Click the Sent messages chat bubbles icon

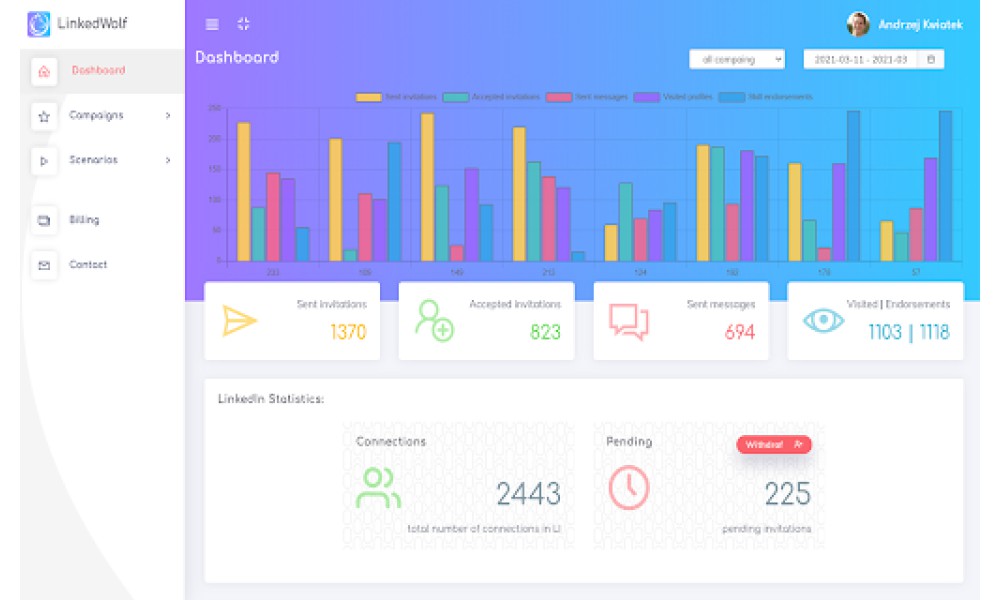point(629,321)
